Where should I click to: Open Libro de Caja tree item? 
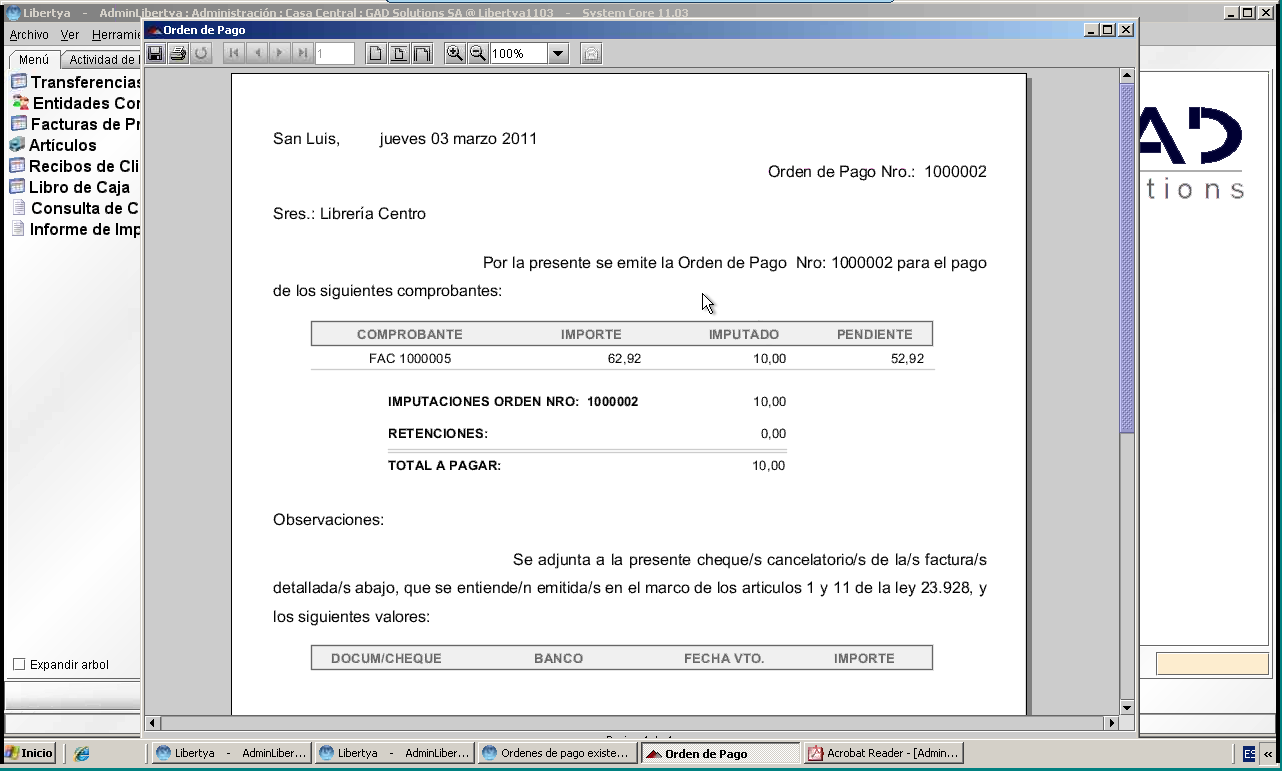70,187
